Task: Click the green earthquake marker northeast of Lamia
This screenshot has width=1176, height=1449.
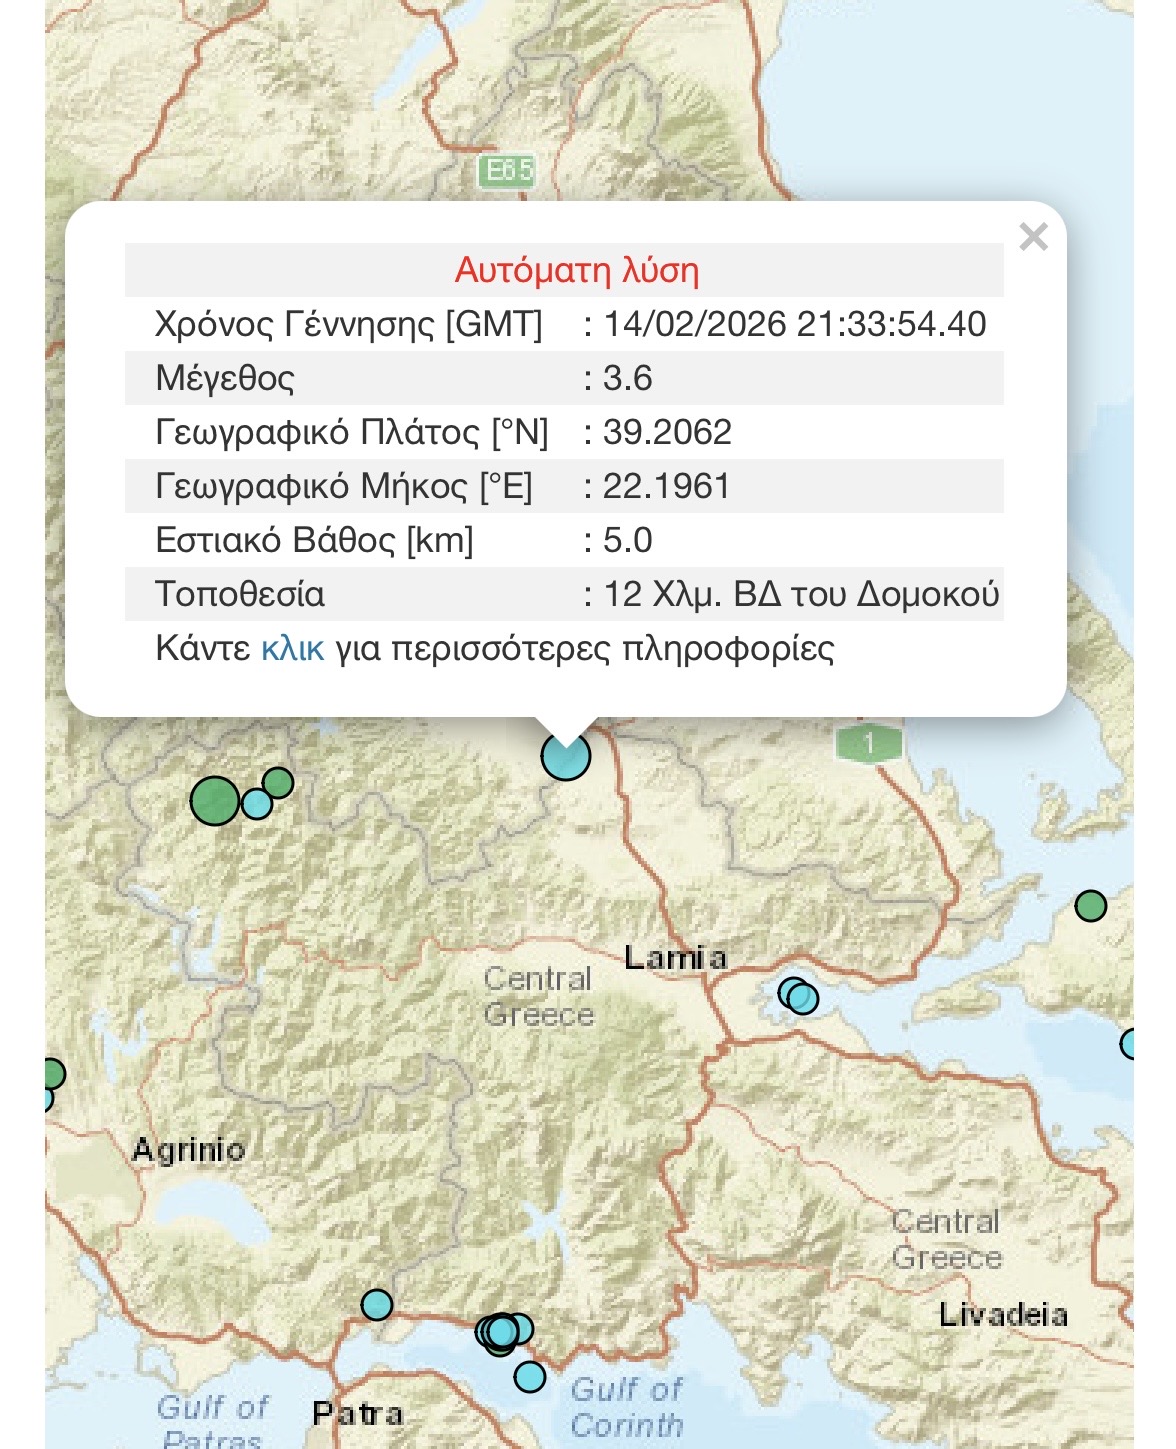Action: [x=1090, y=906]
